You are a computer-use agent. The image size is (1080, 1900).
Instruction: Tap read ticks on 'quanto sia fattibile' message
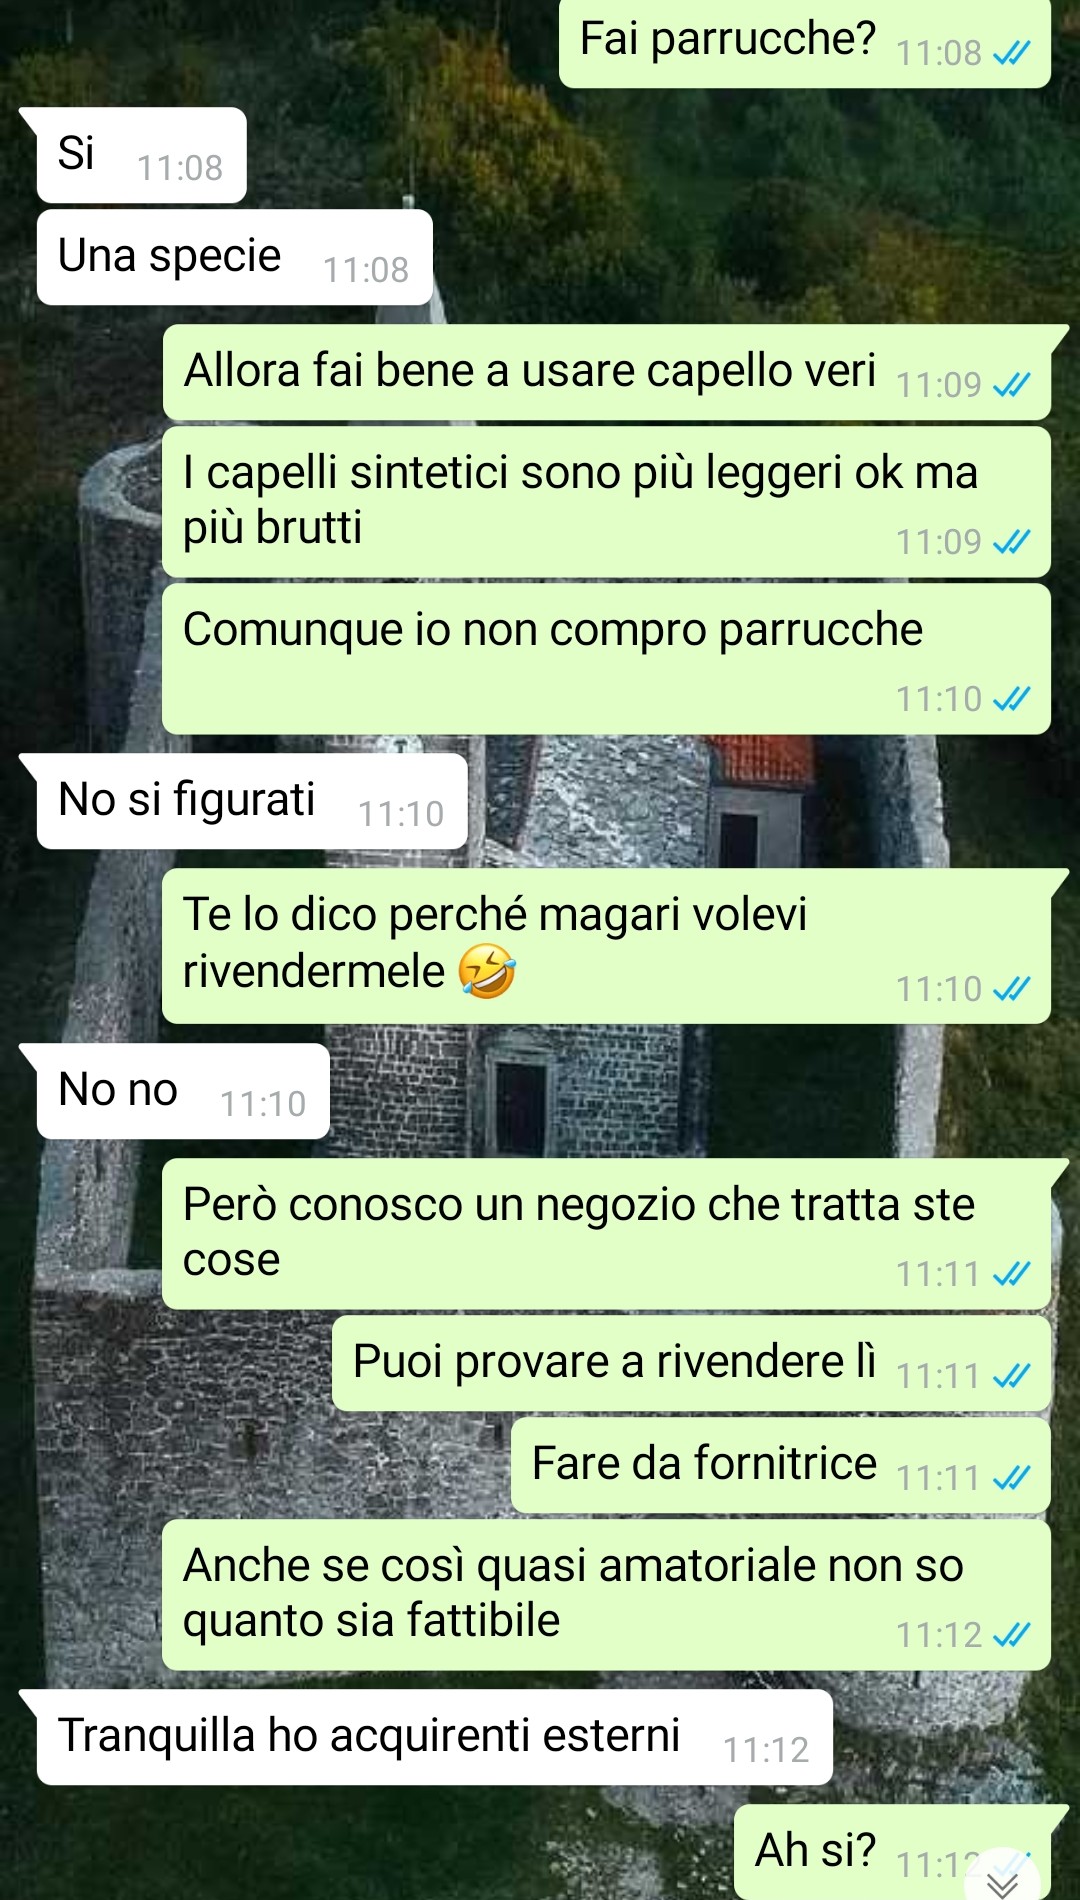1011,1634
